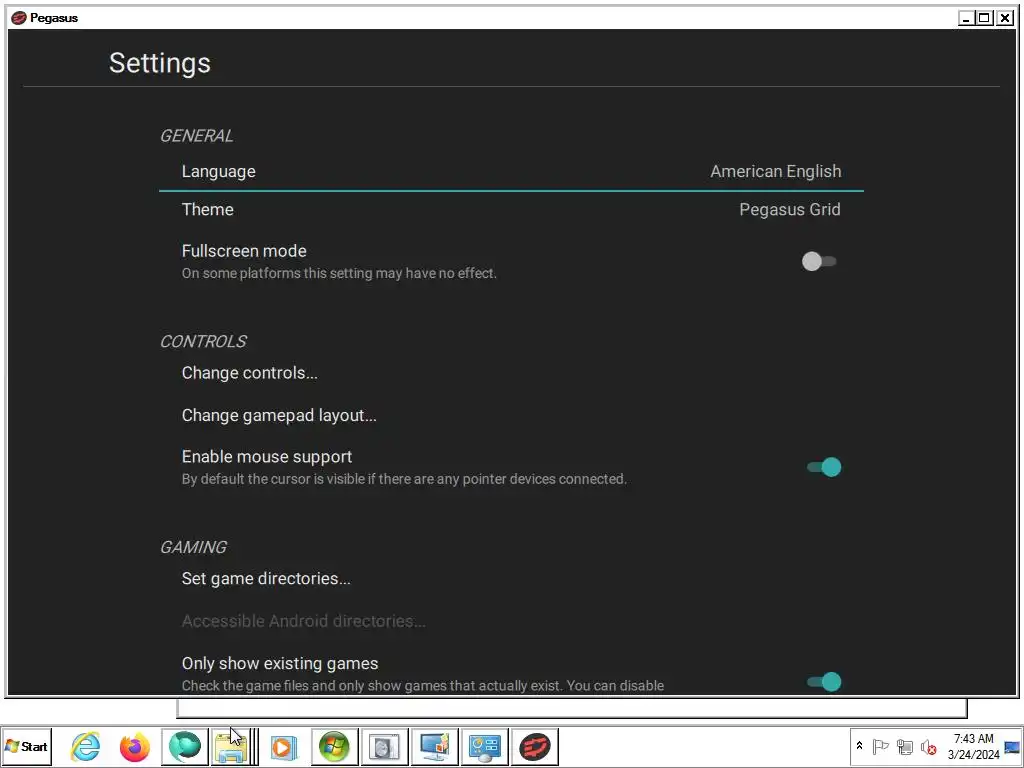Open the Windows Start menu
The height and width of the screenshot is (768, 1024).
pyautogui.click(x=26, y=746)
